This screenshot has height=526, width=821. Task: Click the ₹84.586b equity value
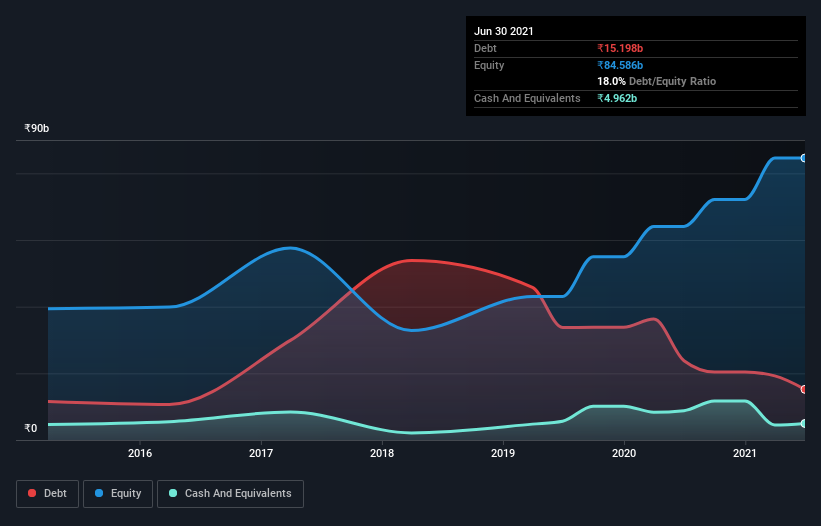620,65
